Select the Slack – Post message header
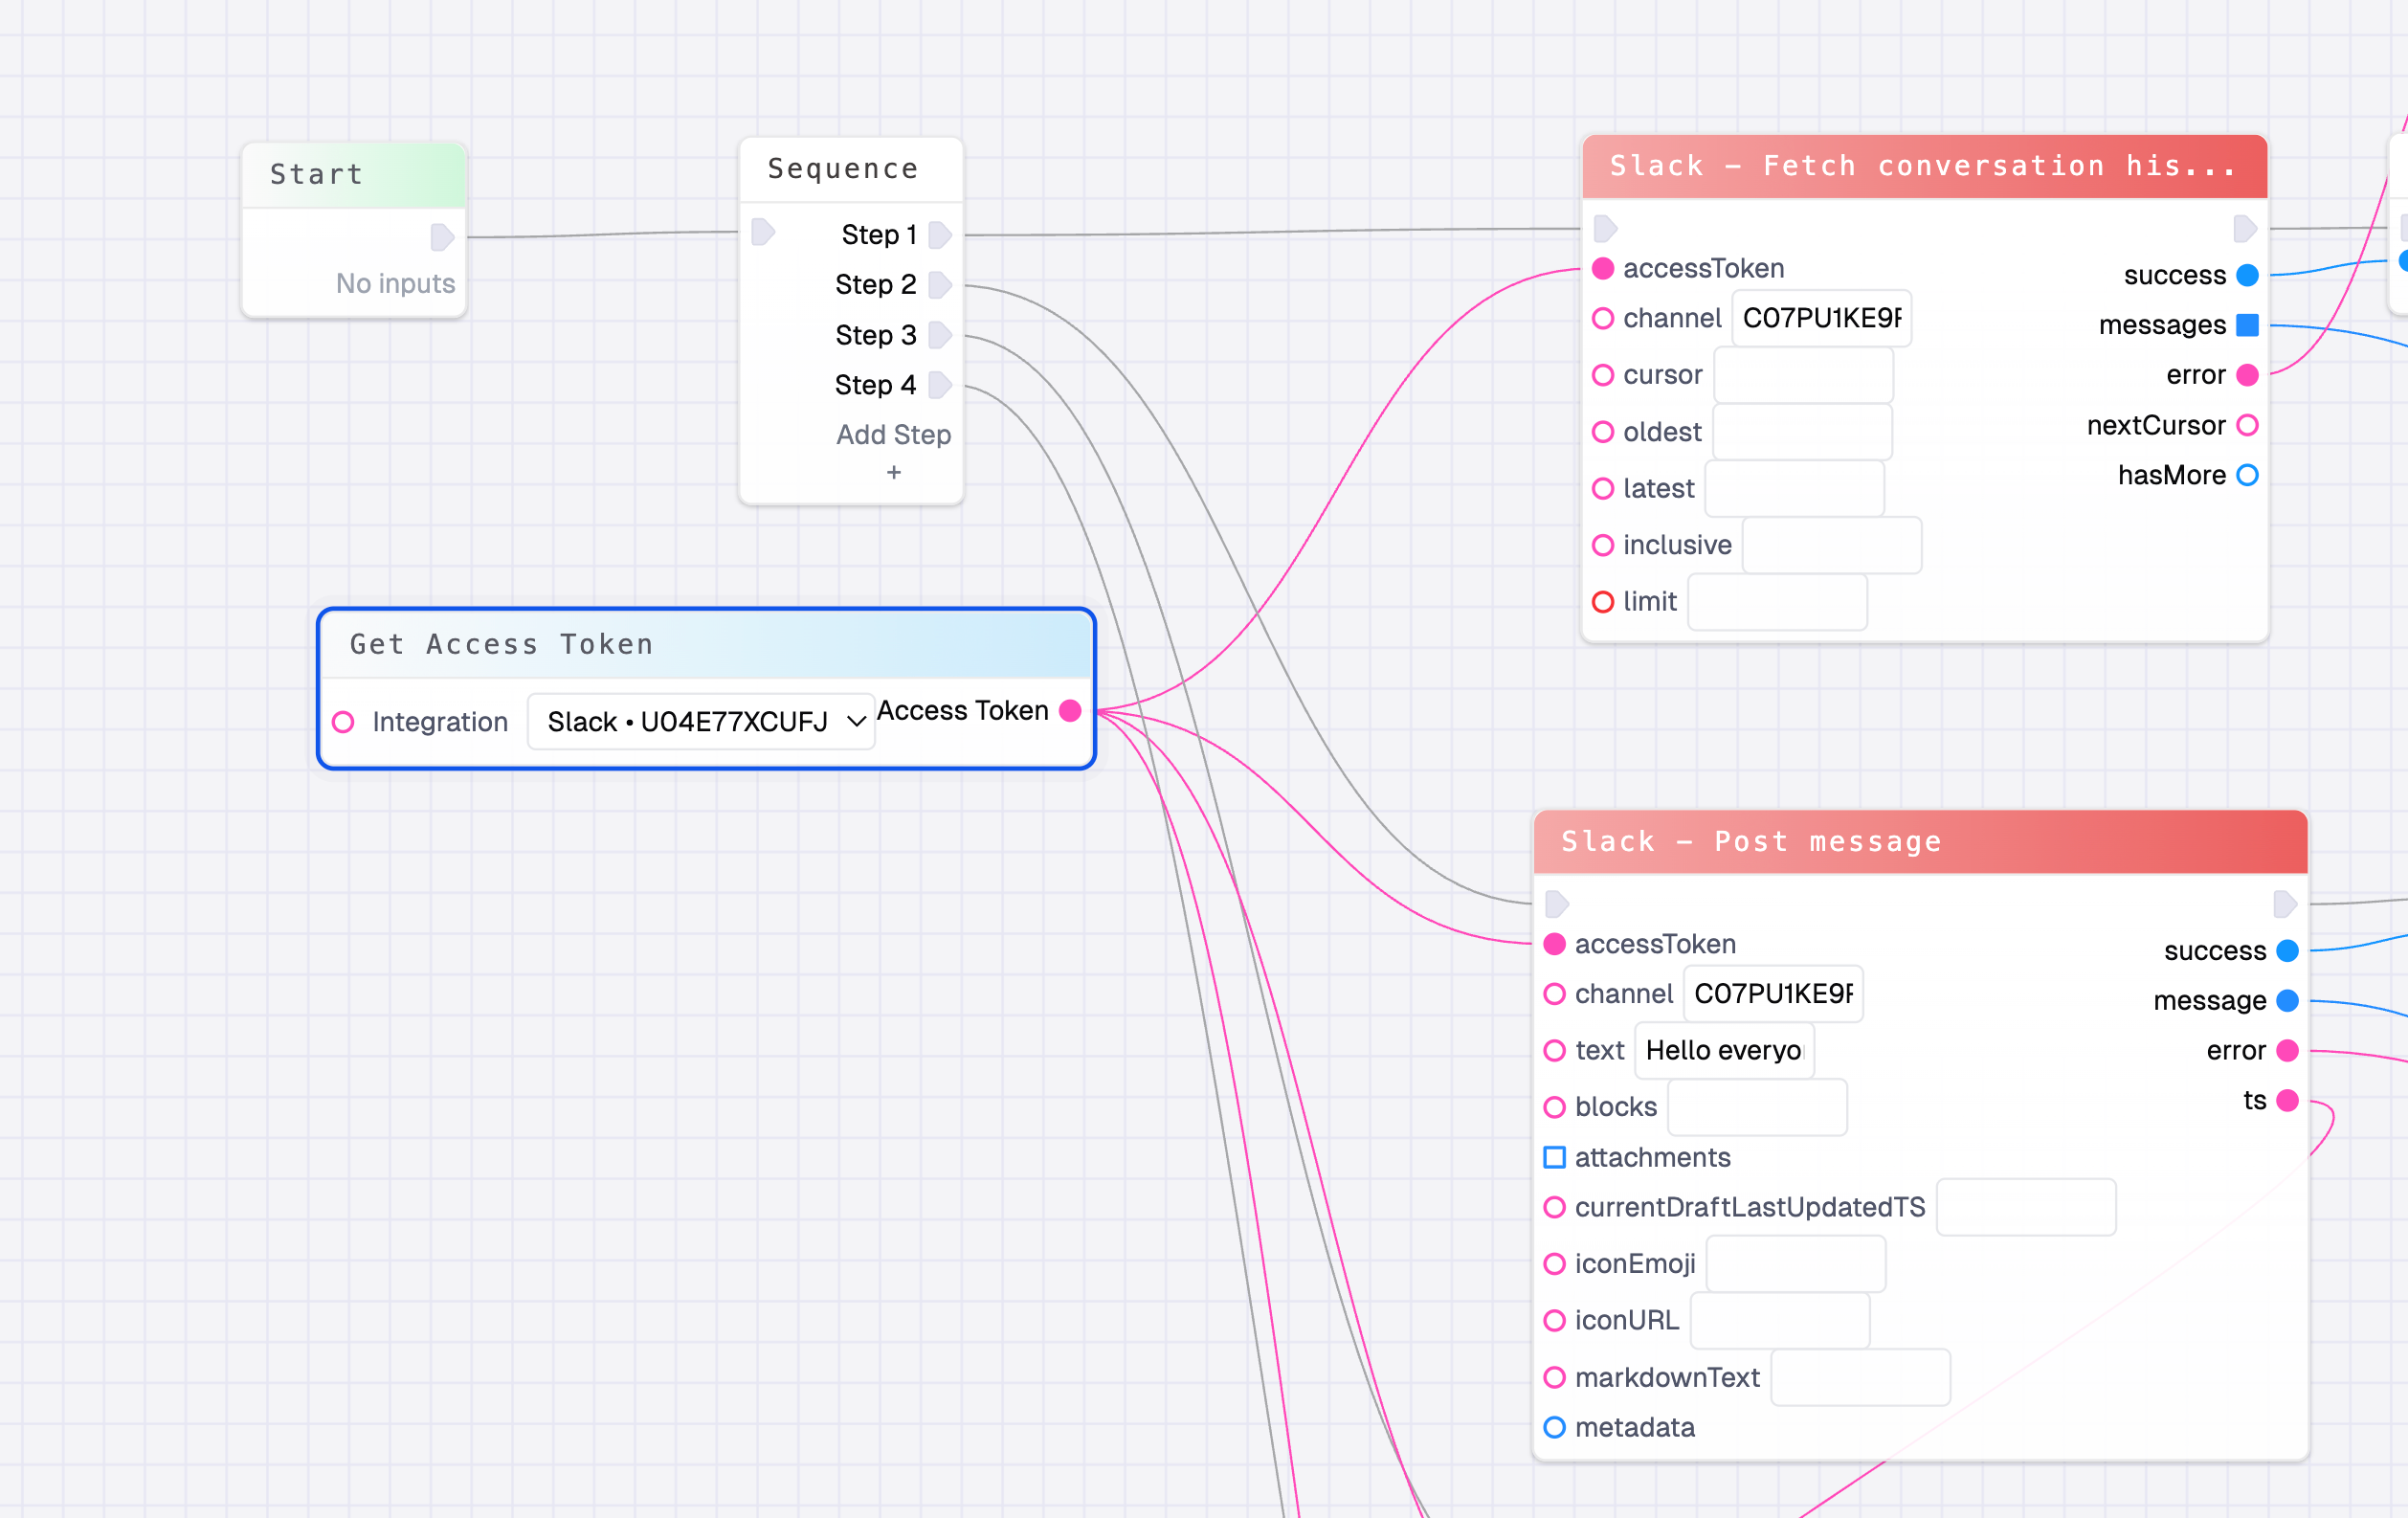Screen dimensions: 2408x1518 tap(1921, 842)
